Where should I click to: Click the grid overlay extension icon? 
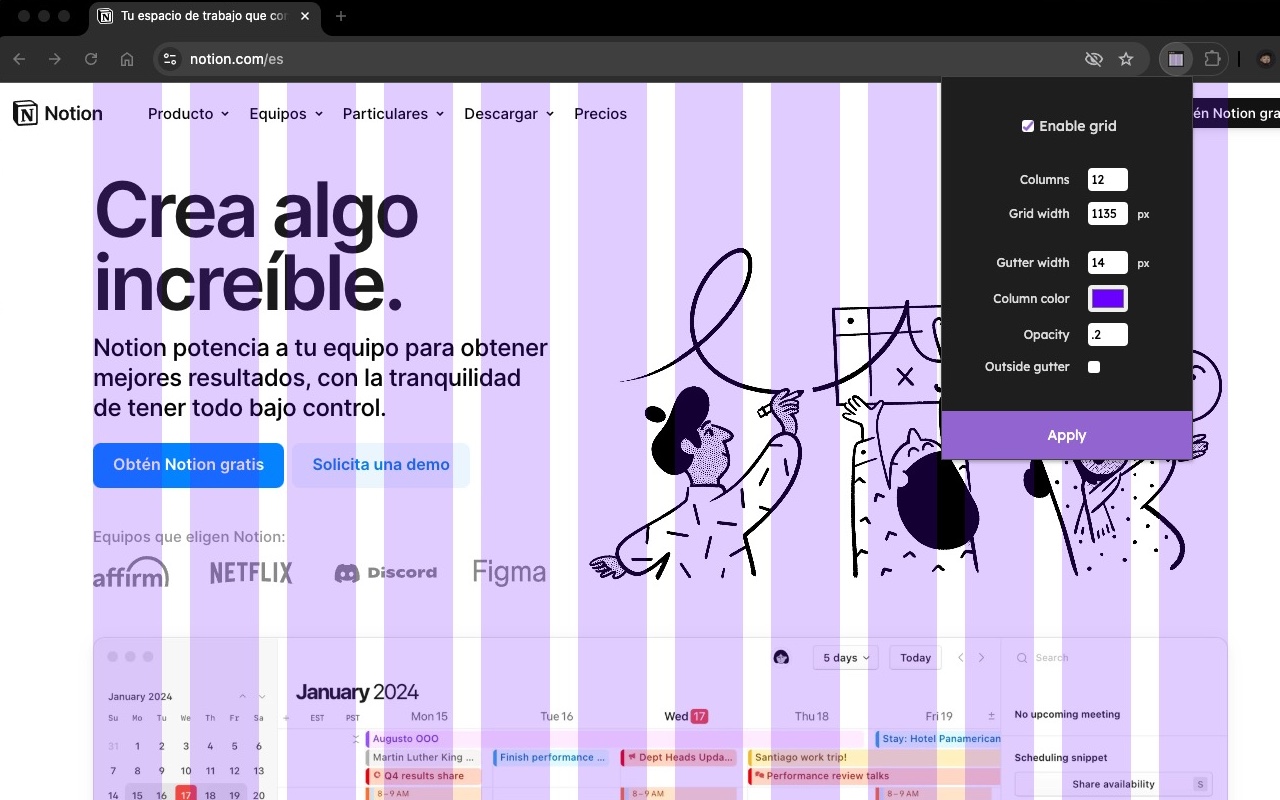pyautogui.click(x=1176, y=59)
